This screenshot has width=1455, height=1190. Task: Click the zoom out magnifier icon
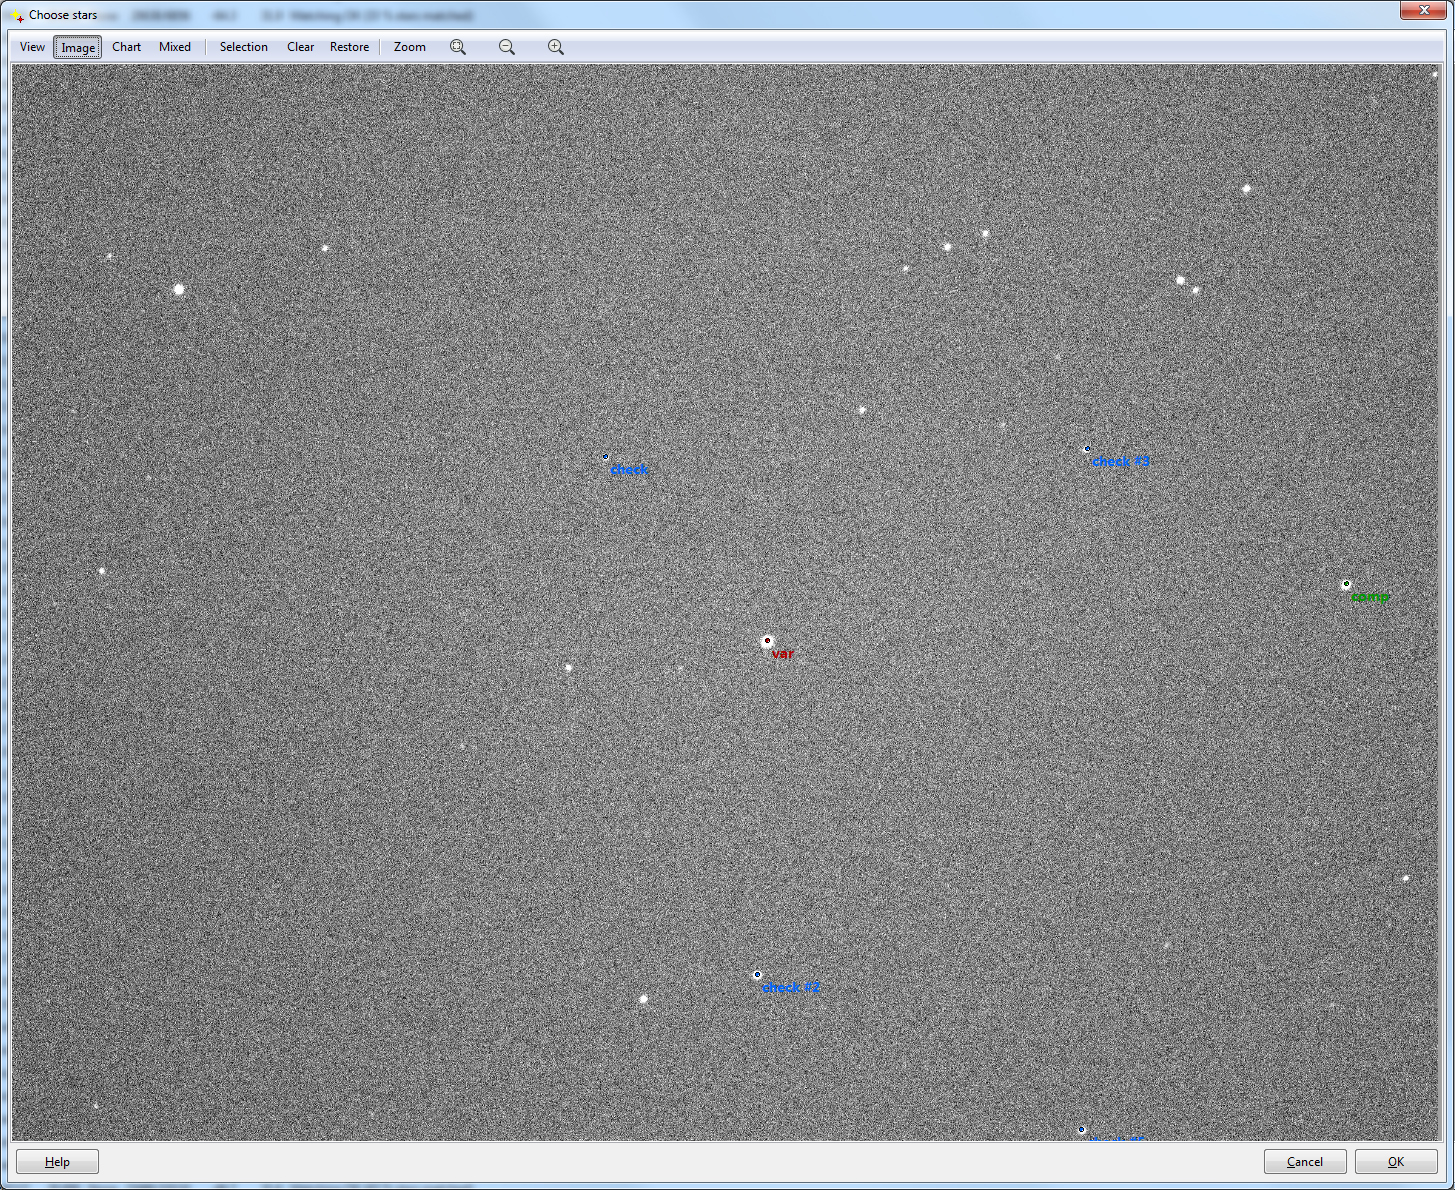(507, 47)
